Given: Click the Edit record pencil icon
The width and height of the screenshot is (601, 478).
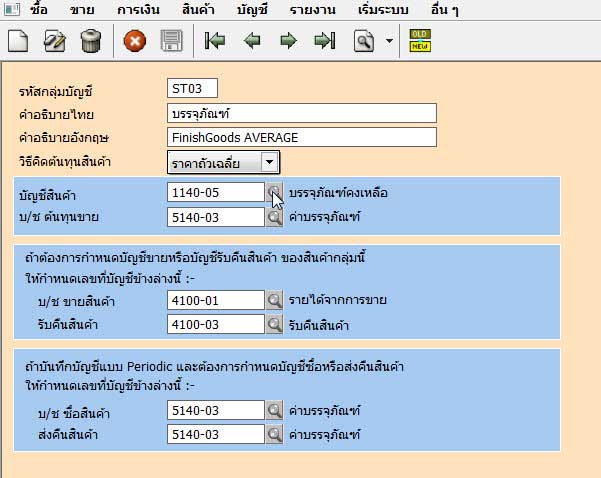Looking at the screenshot, I should click(54, 41).
